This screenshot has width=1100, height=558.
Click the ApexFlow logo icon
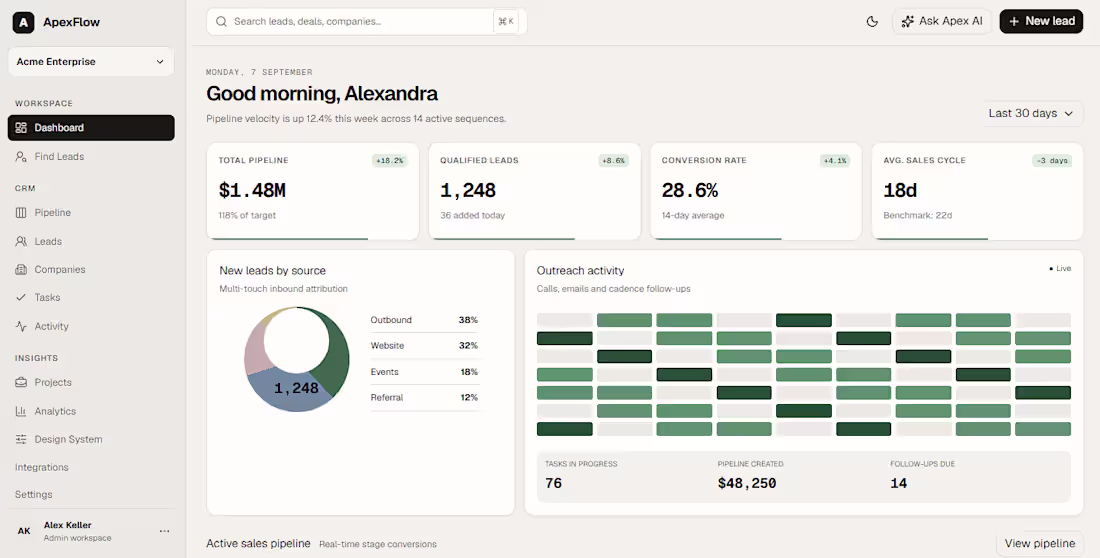tap(23, 22)
